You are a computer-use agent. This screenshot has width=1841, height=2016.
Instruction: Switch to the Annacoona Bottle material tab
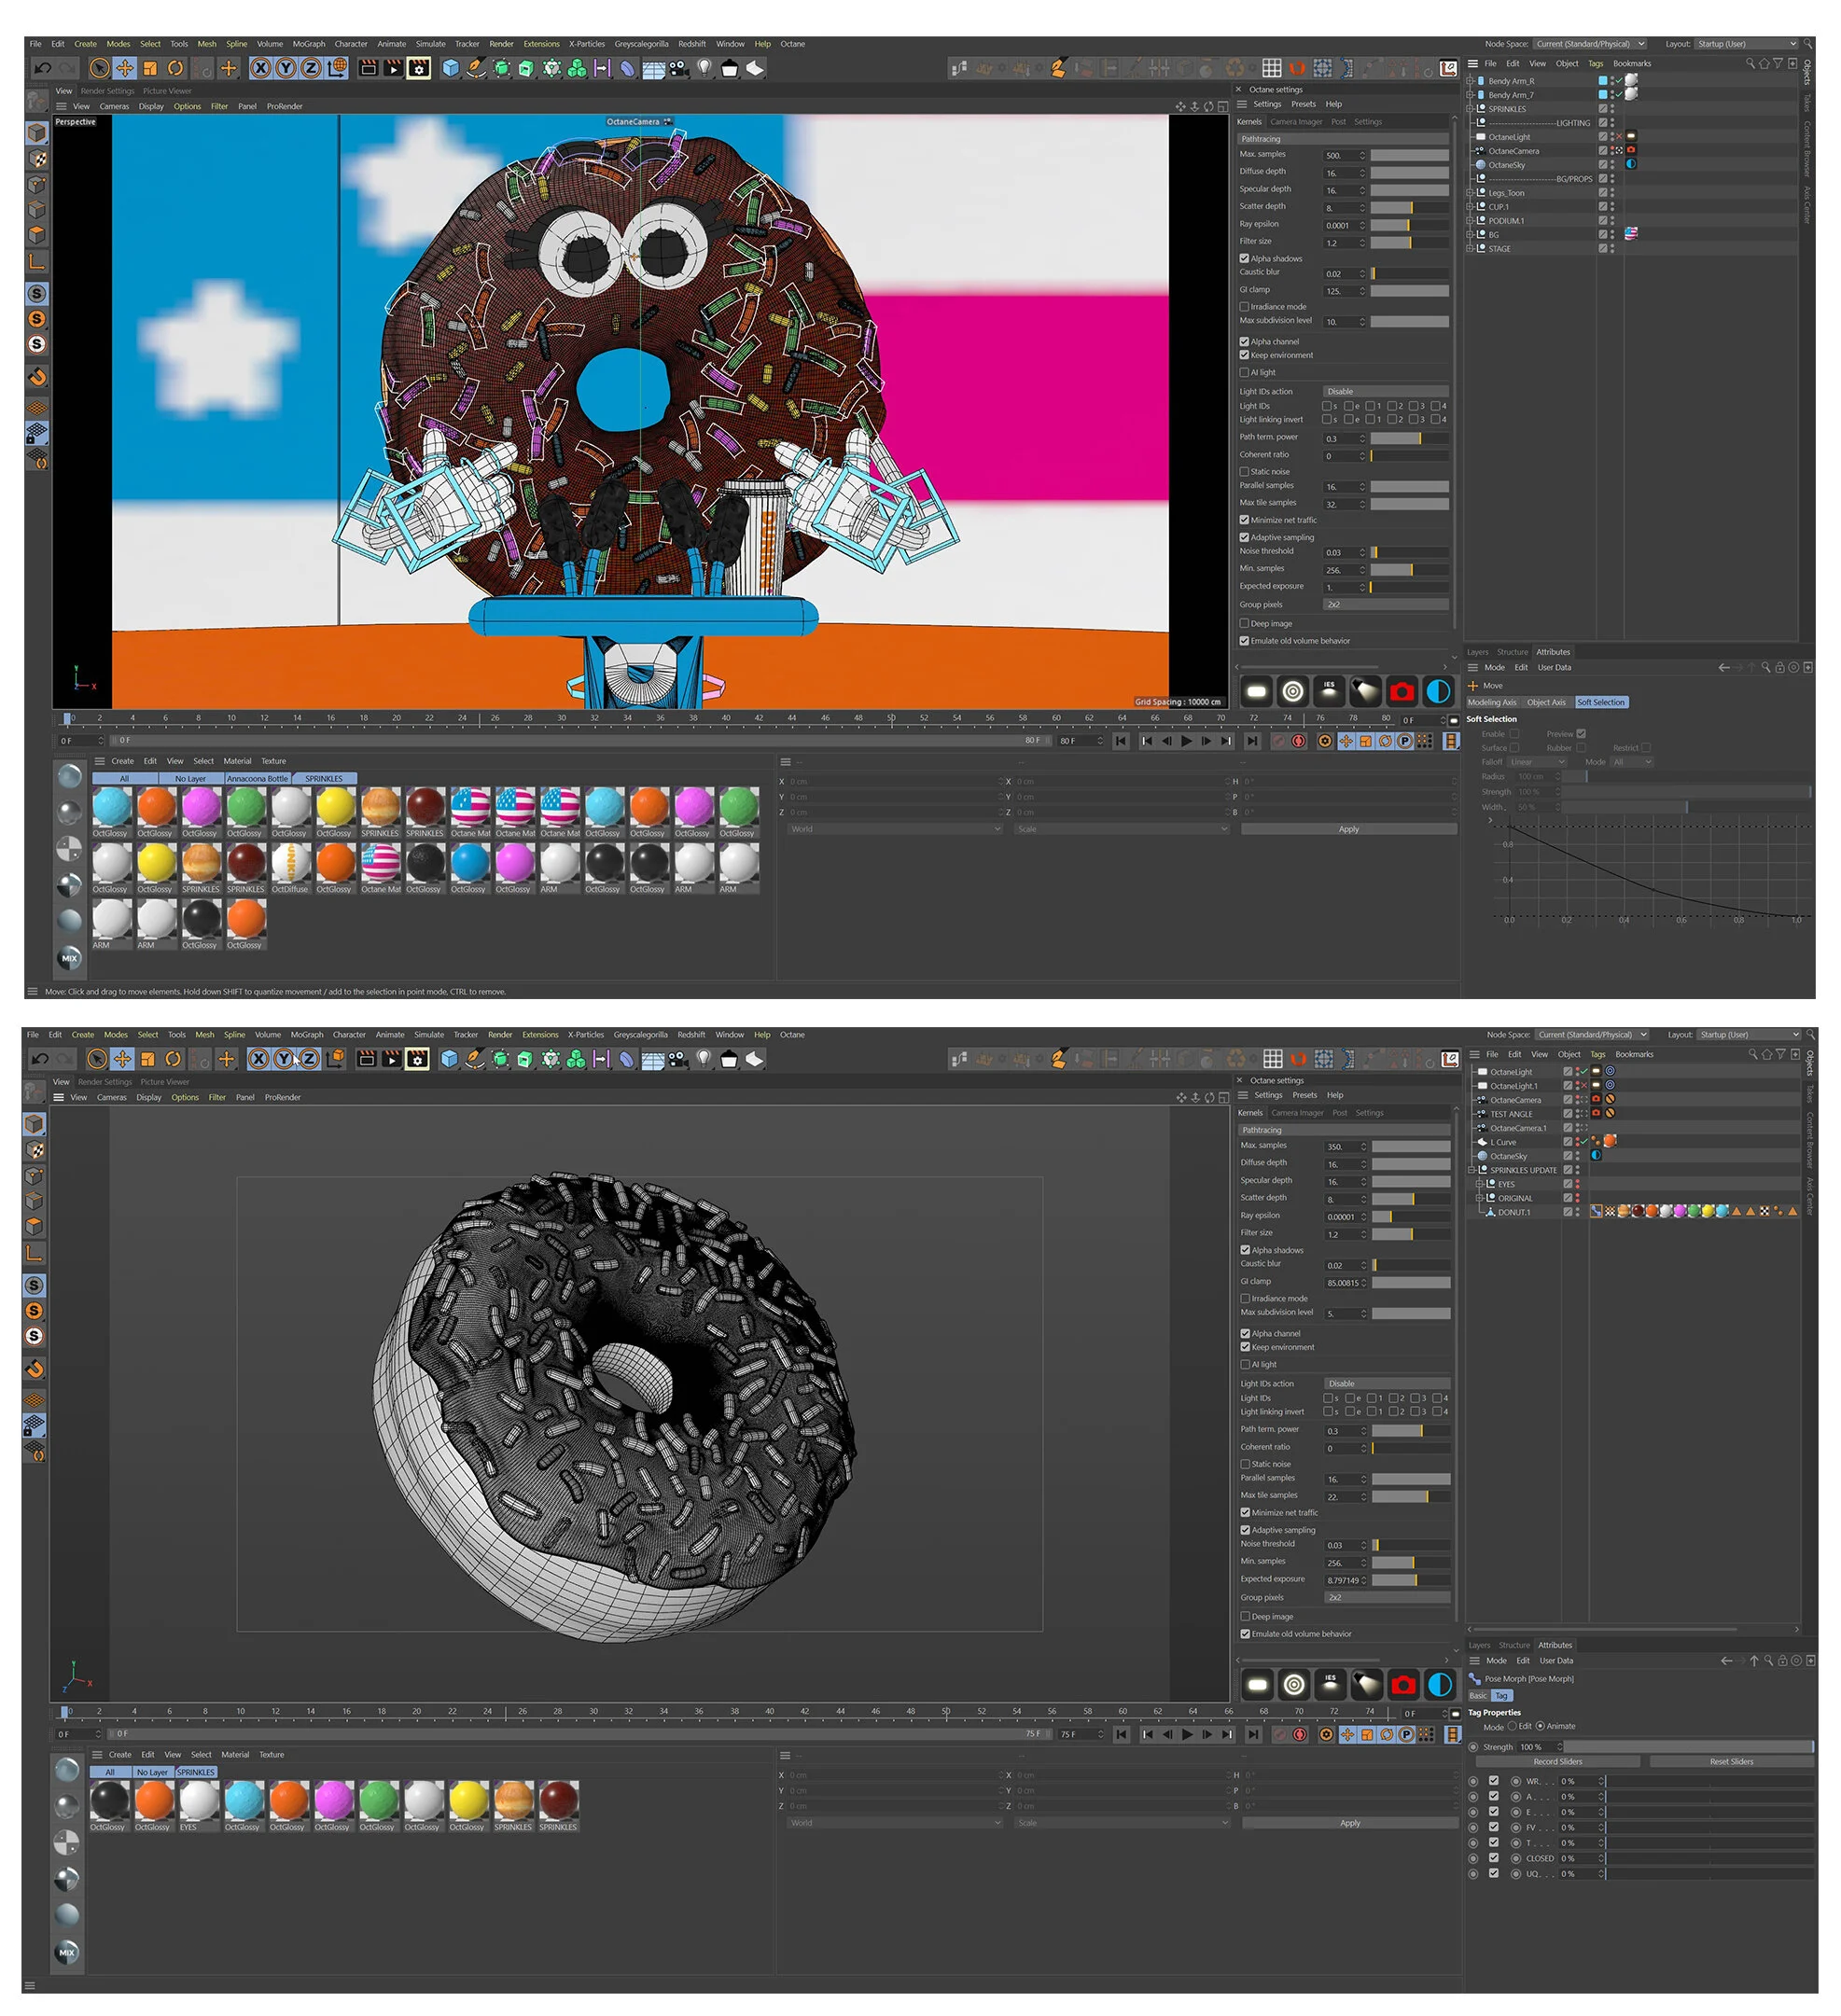(257, 778)
